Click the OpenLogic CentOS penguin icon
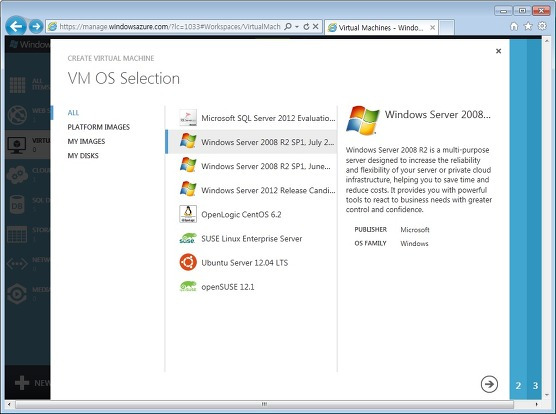The height and width of the screenshot is (414, 556). pyautogui.click(x=188, y=214)
